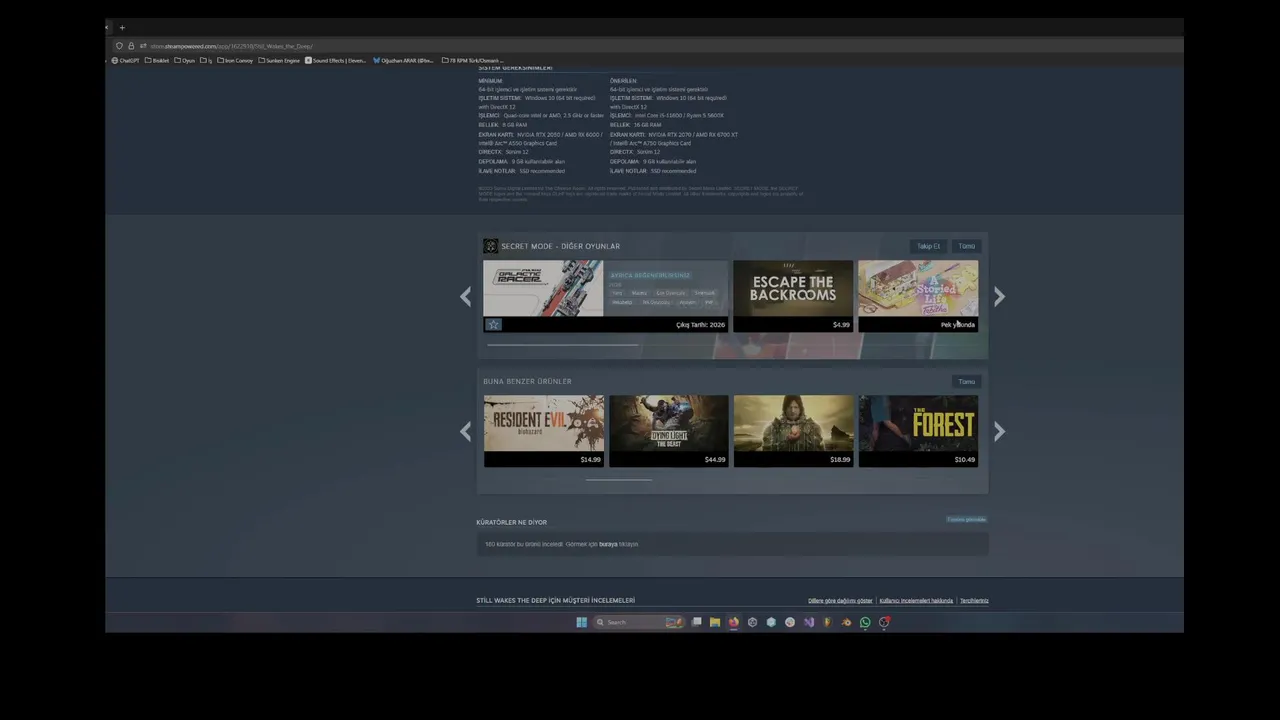Open A Storied Life Tabitha game card
The image size is (1280, 720).
(x=918, y=296)
